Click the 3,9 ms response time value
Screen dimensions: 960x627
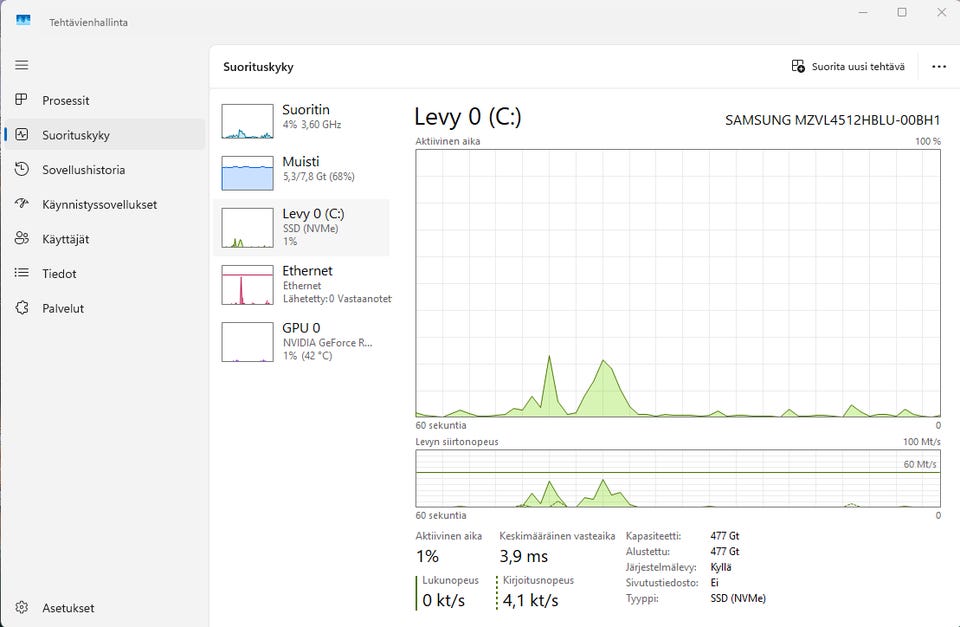[x=523, y=556]
